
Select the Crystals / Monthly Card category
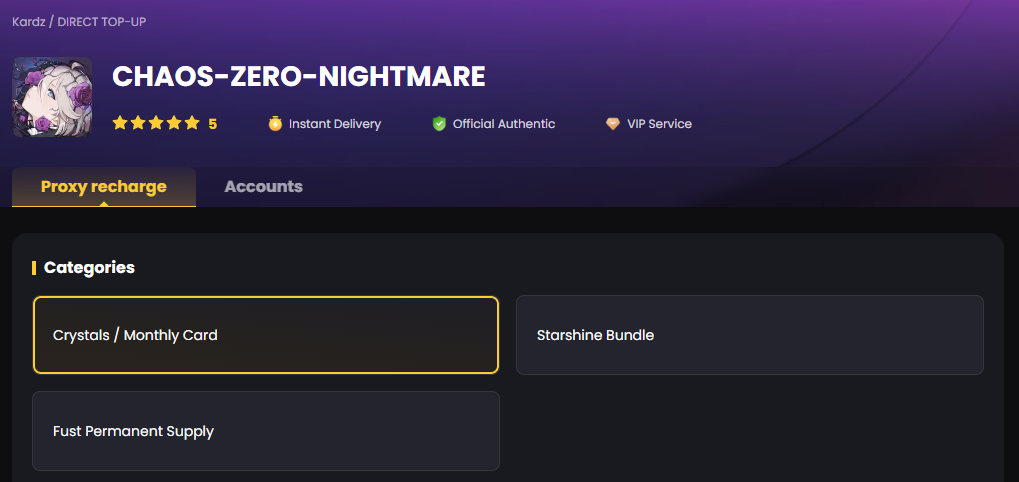pos(266,335)
